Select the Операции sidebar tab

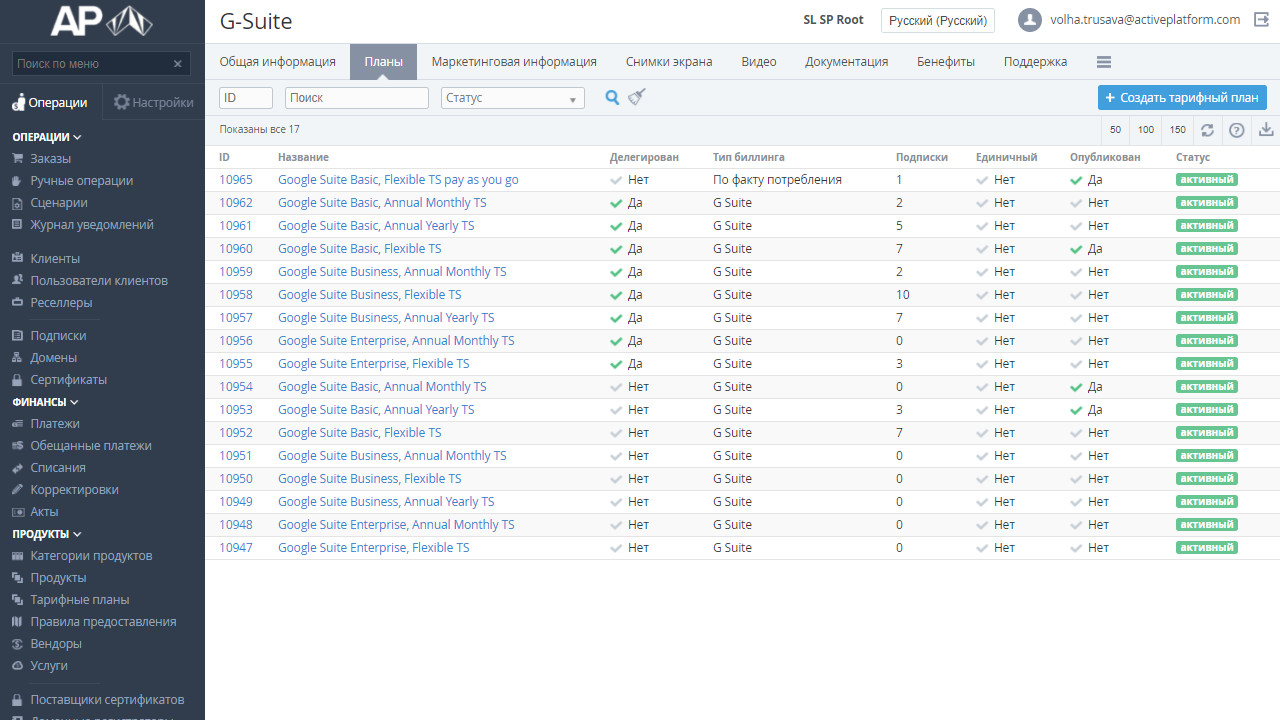pos(51,102)
